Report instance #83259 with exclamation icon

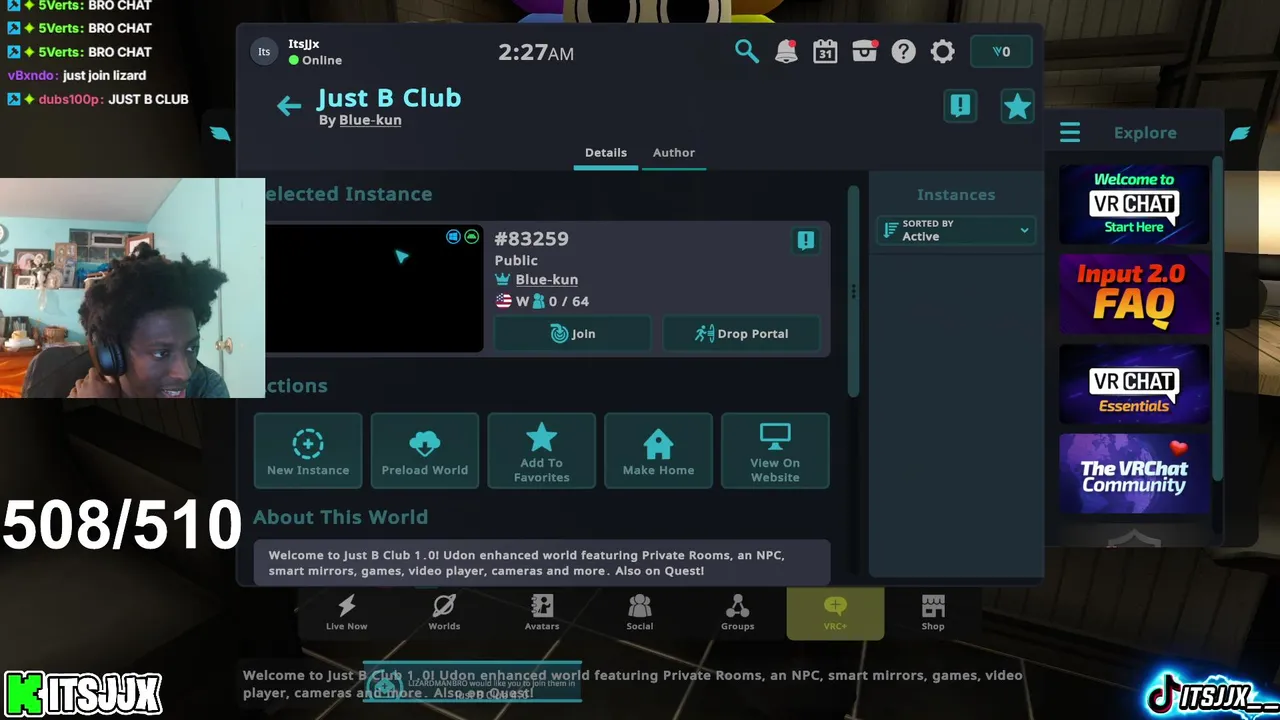click(806, 240)
